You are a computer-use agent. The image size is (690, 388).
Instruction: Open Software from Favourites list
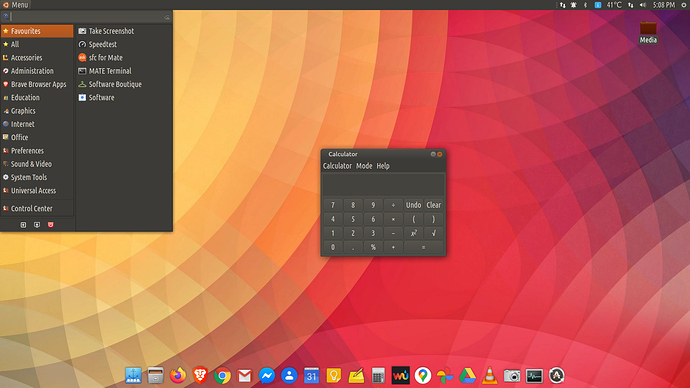124,97
